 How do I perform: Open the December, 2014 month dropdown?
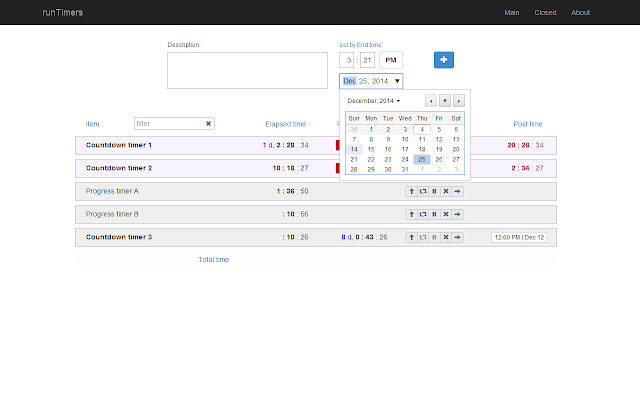tap(373, 101)
